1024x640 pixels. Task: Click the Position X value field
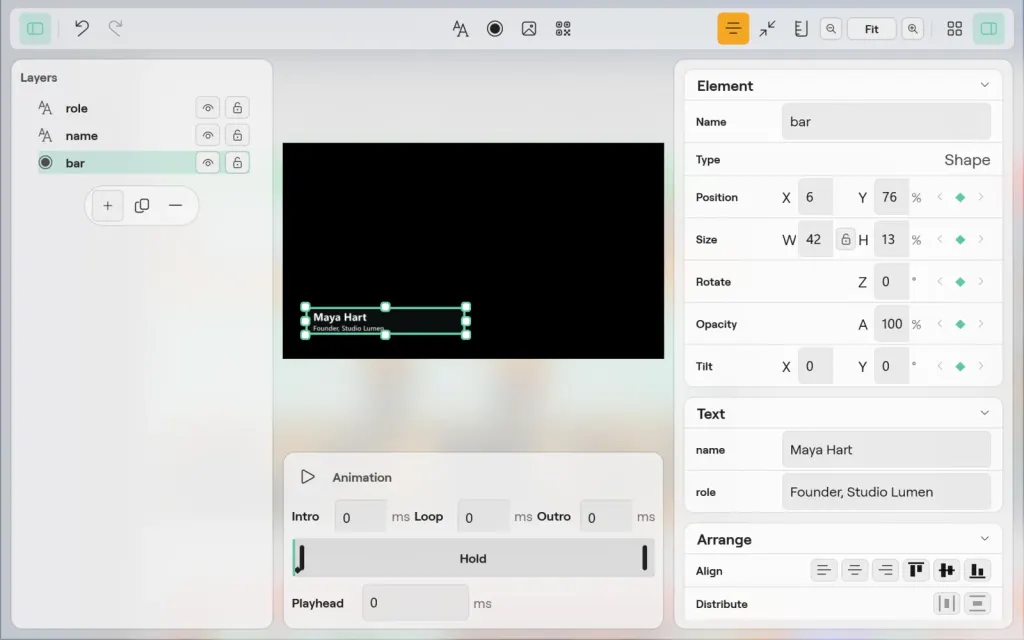pos(815,197)
